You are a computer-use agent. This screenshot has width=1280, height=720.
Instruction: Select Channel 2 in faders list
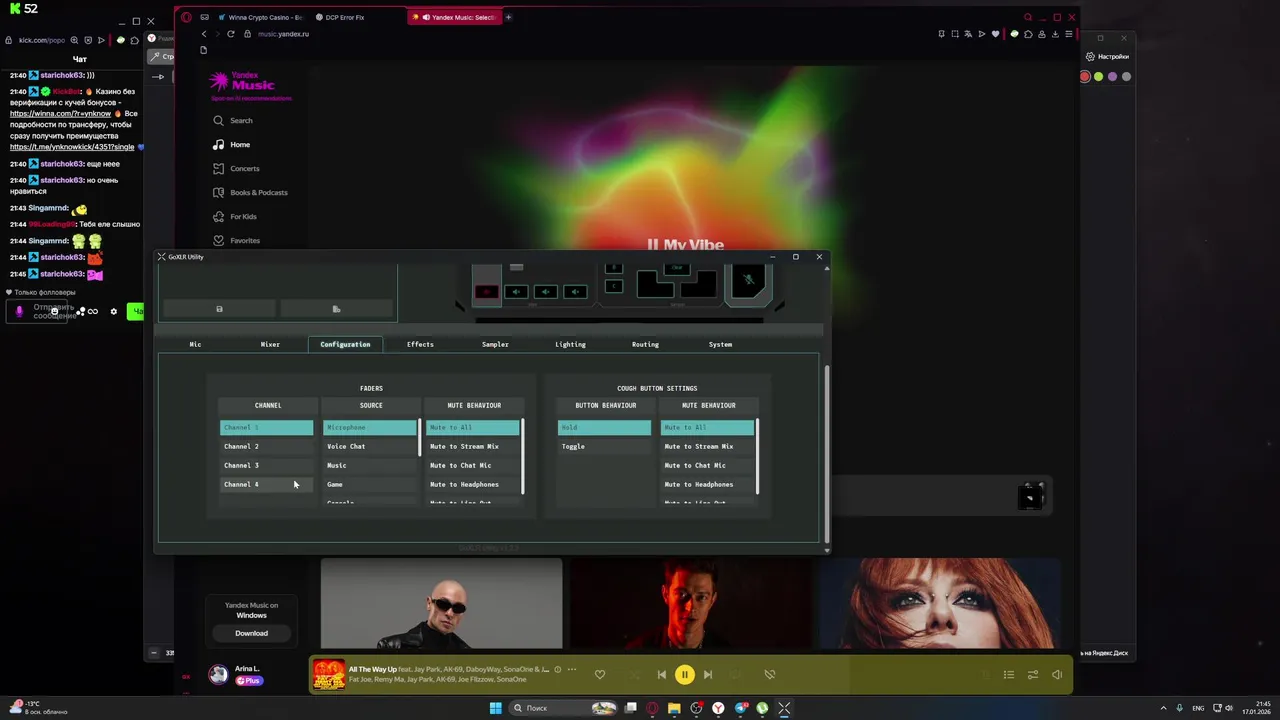point(266,447)
